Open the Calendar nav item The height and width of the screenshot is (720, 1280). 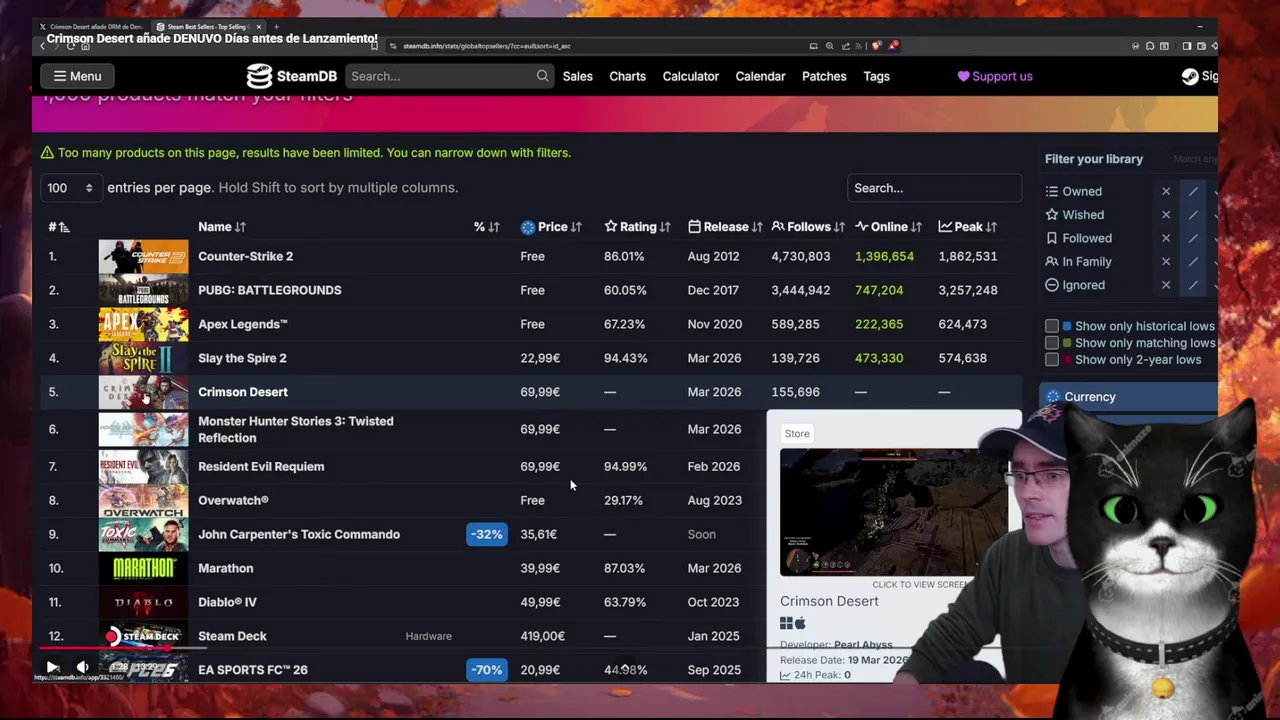click(x=760, y=76)
